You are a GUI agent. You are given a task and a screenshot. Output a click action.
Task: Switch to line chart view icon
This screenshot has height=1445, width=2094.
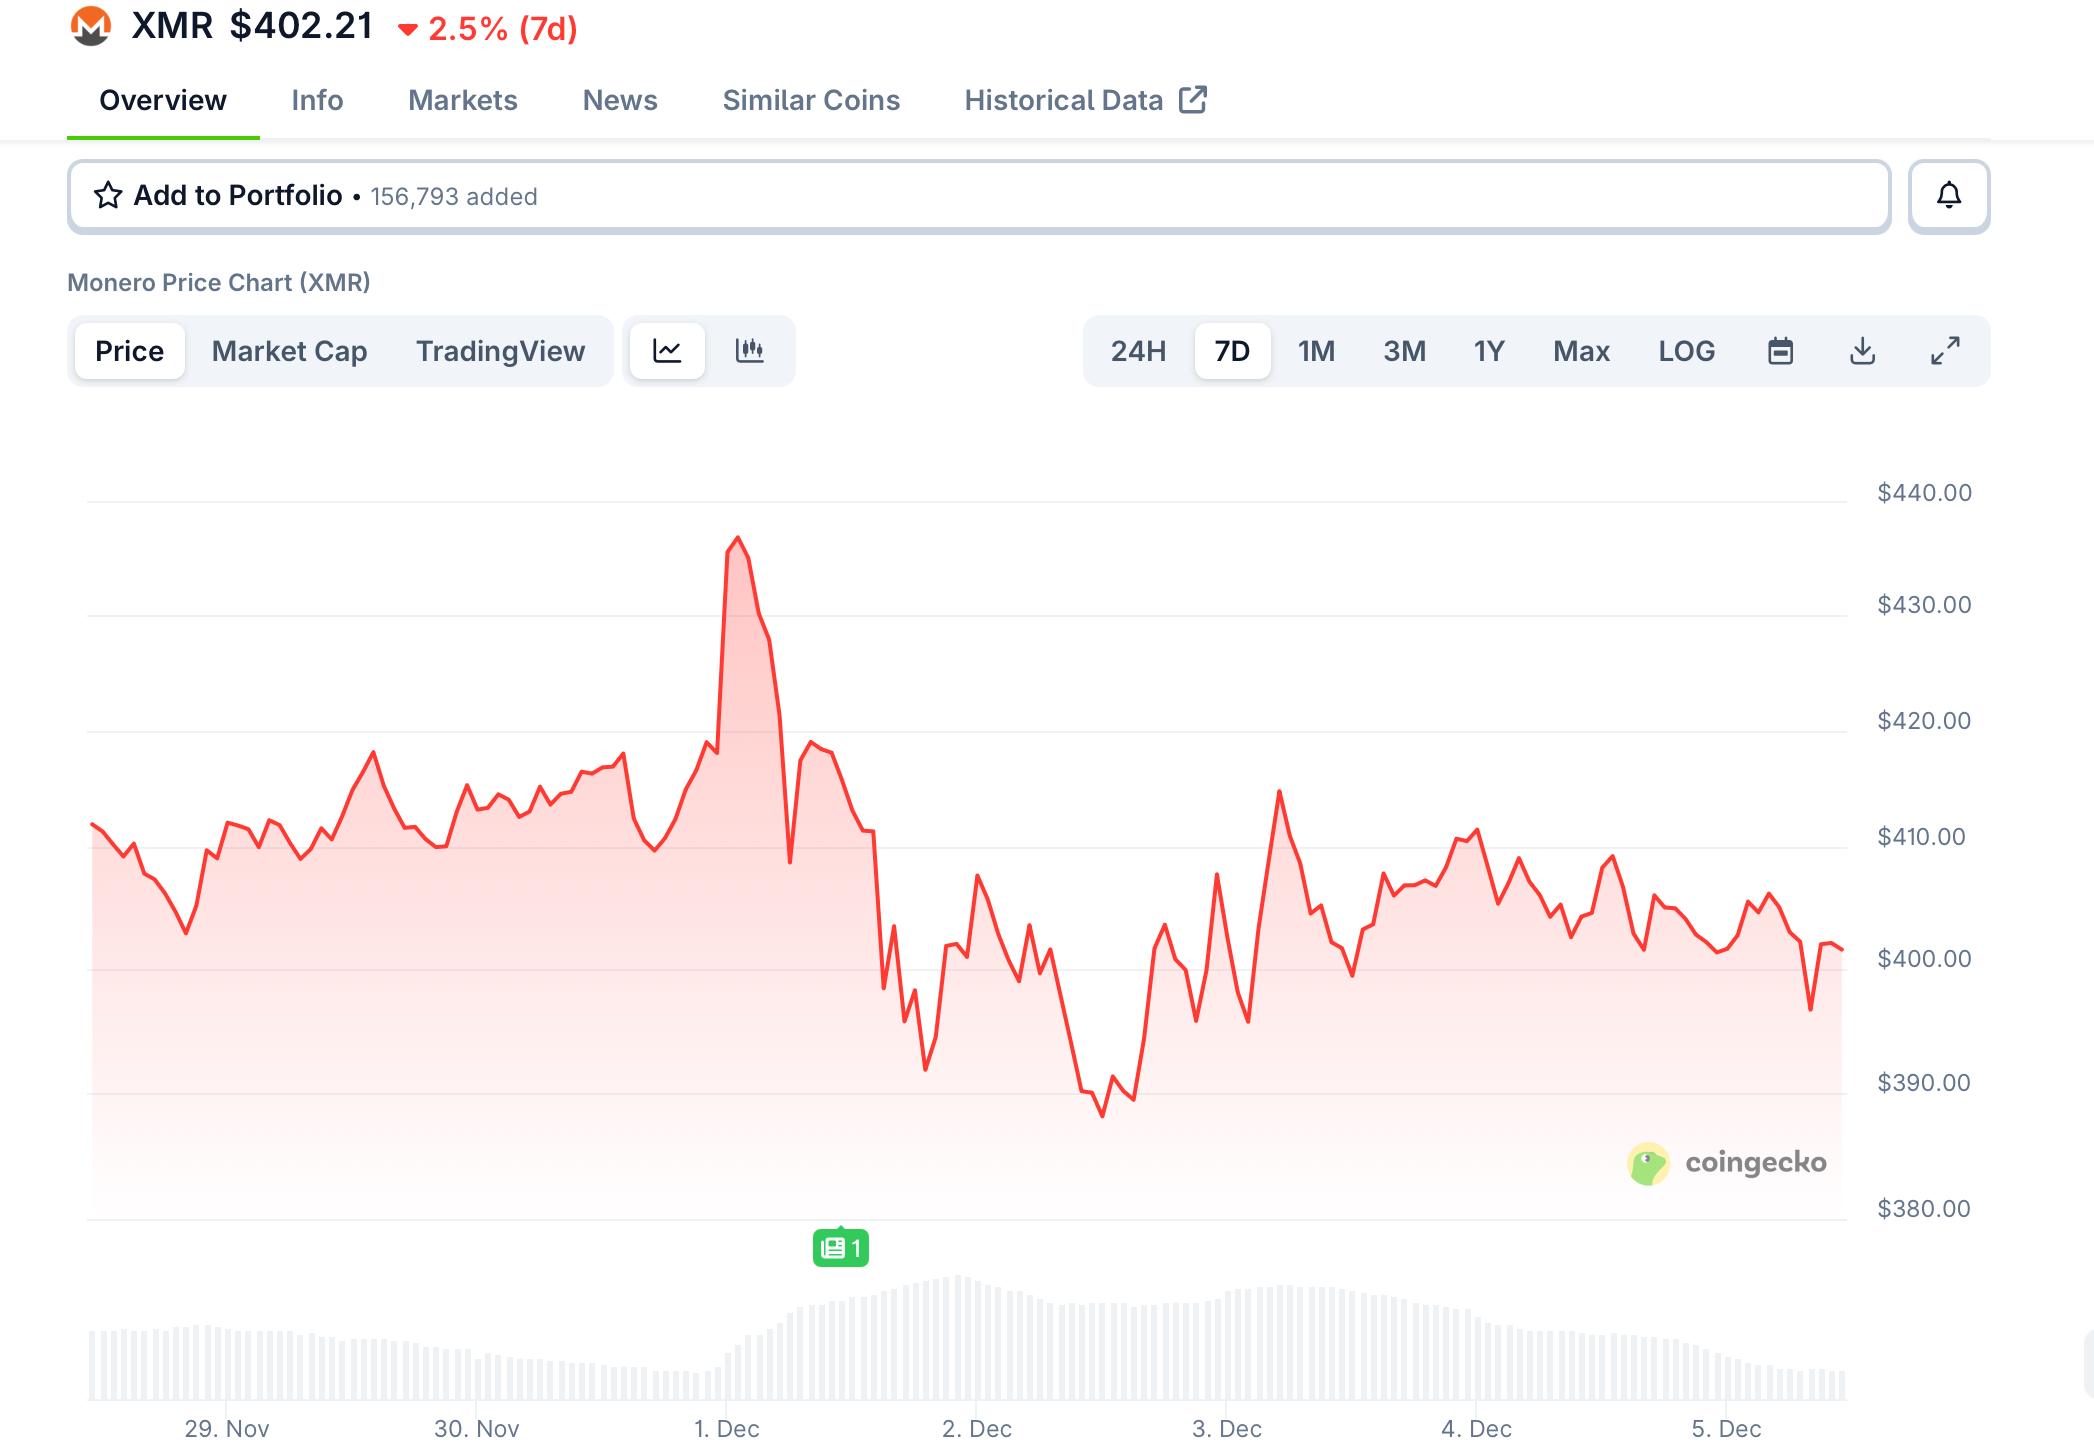(667, 351)
